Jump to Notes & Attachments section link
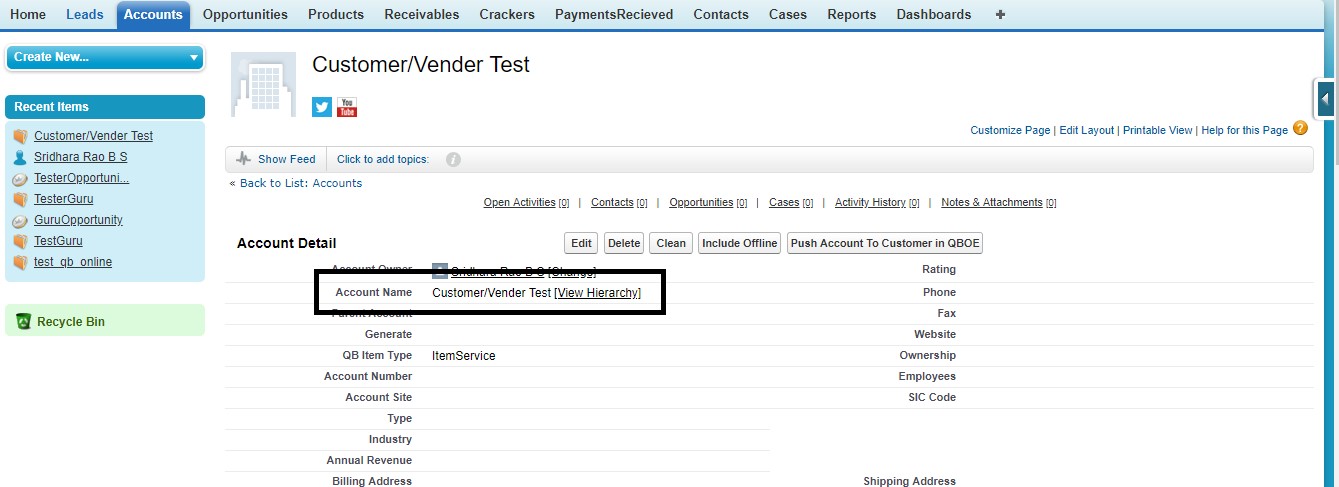 tap(991, 202)
